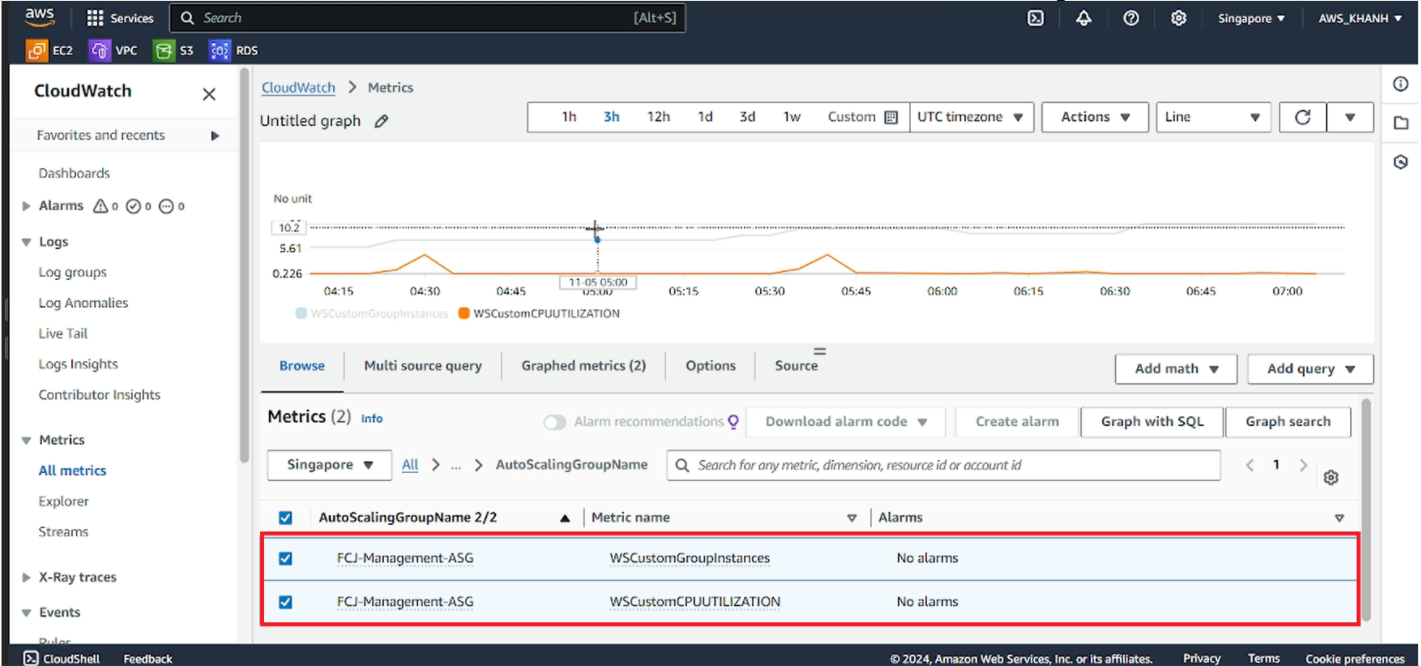
Task: Open the Line graph type dropdown
Action: pyautogui.click(x=1213, y=117)
